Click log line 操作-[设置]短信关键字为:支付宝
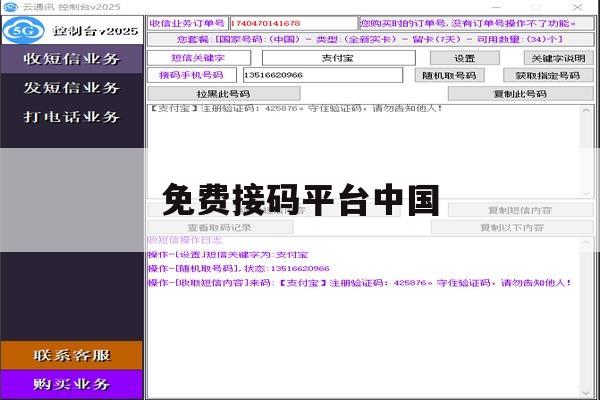600x400 pixels. click(x=228, y=255)
